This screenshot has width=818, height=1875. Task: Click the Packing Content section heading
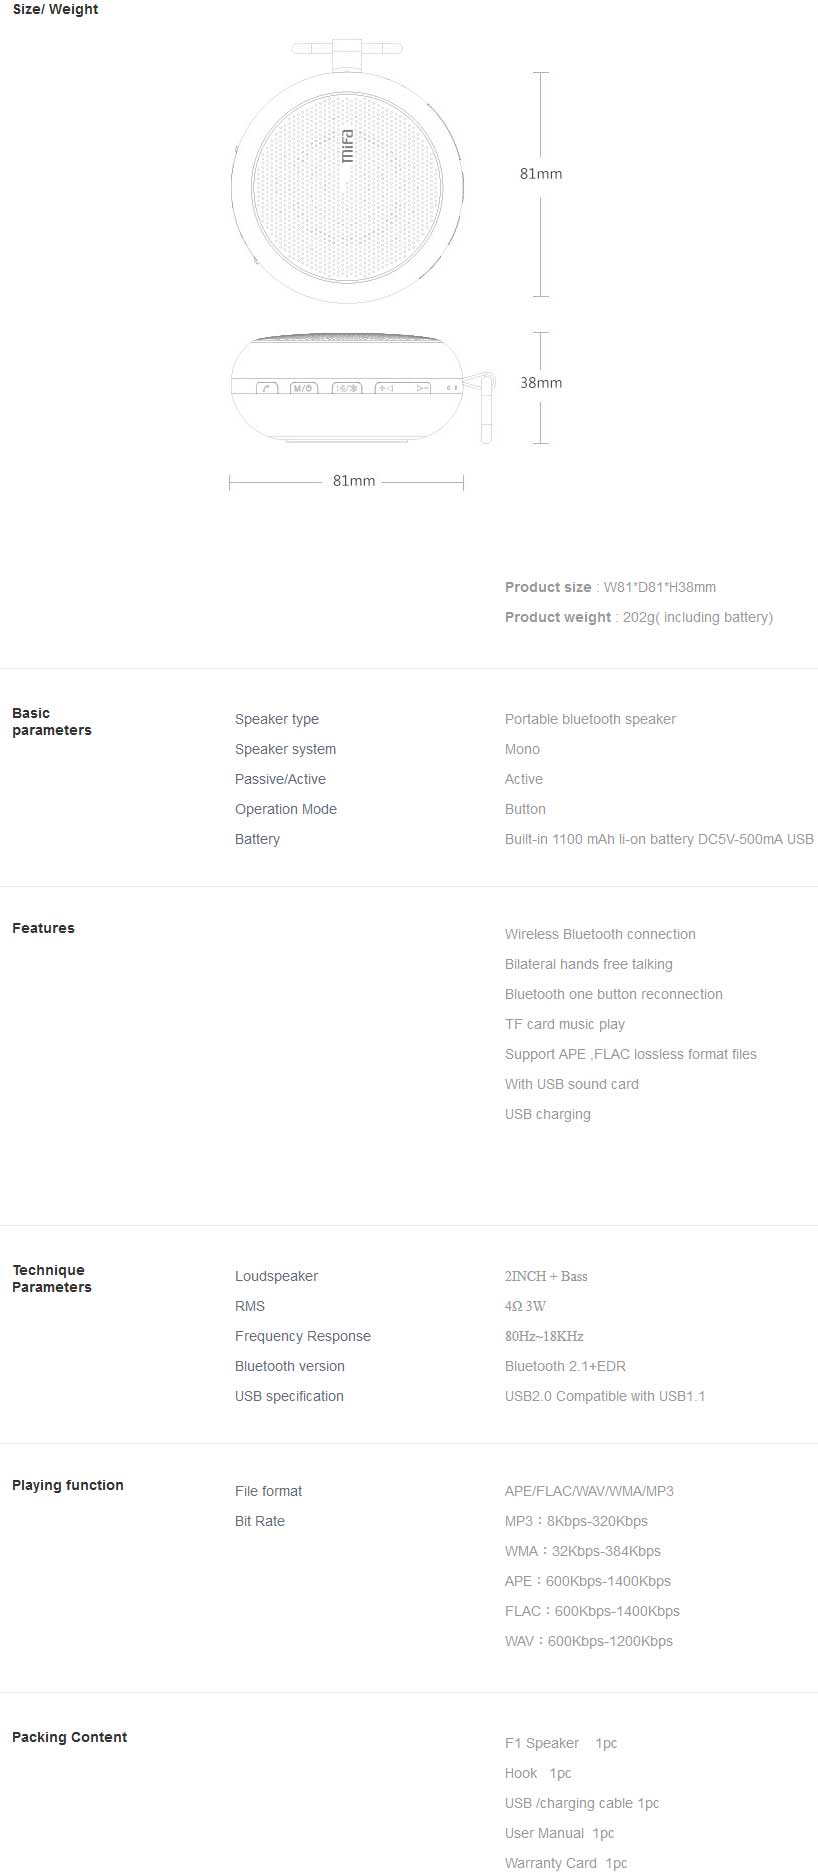coord(70,1737)
